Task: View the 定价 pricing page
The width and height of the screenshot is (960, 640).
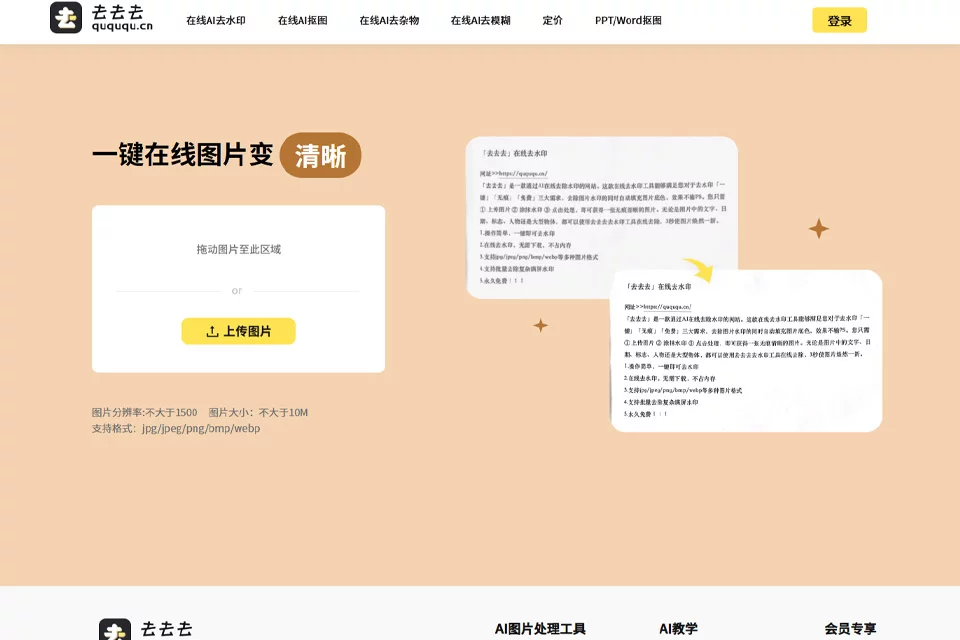Action: click(x=552, y=20)
